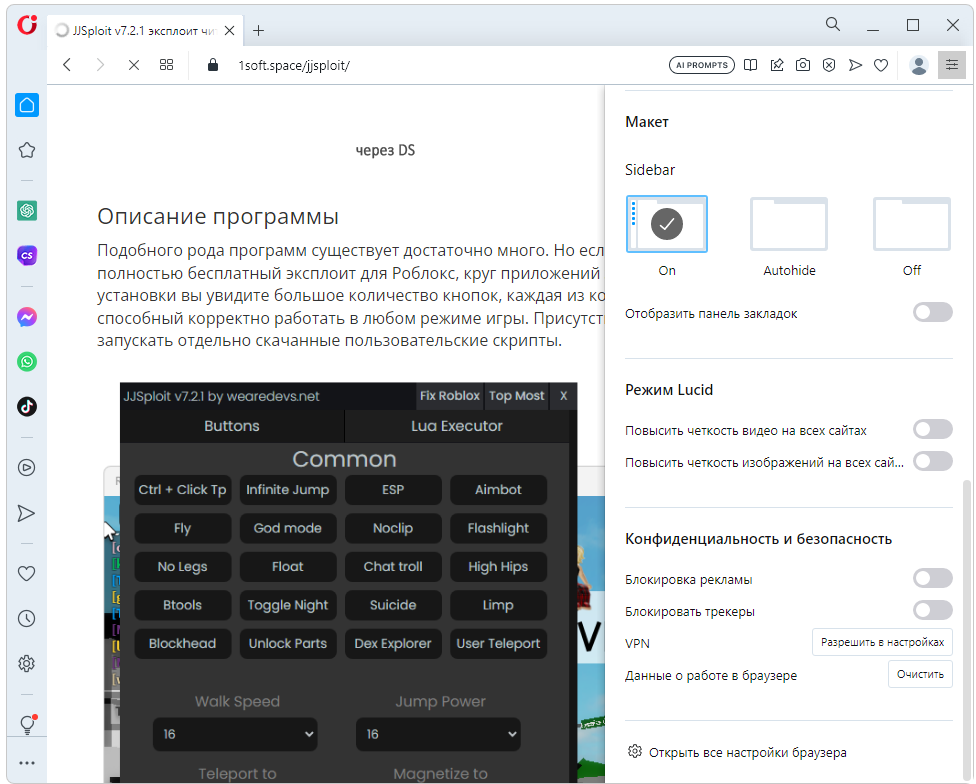Screen dimensions: 976x784
Task: Click VPN allow in settings button
Action: click(882, 642)
